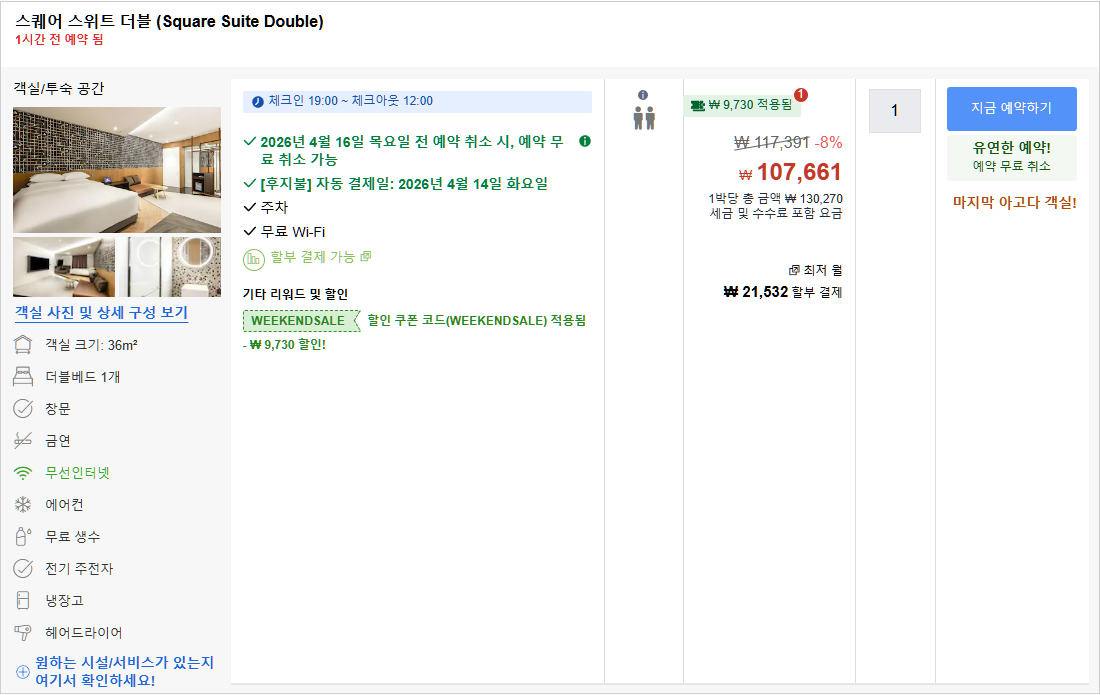Viewport: 1100px width, 695px height.
Task: Click the 체크인 19:00 ~ 체크아웃 12:00 banner
Action: 417,102
